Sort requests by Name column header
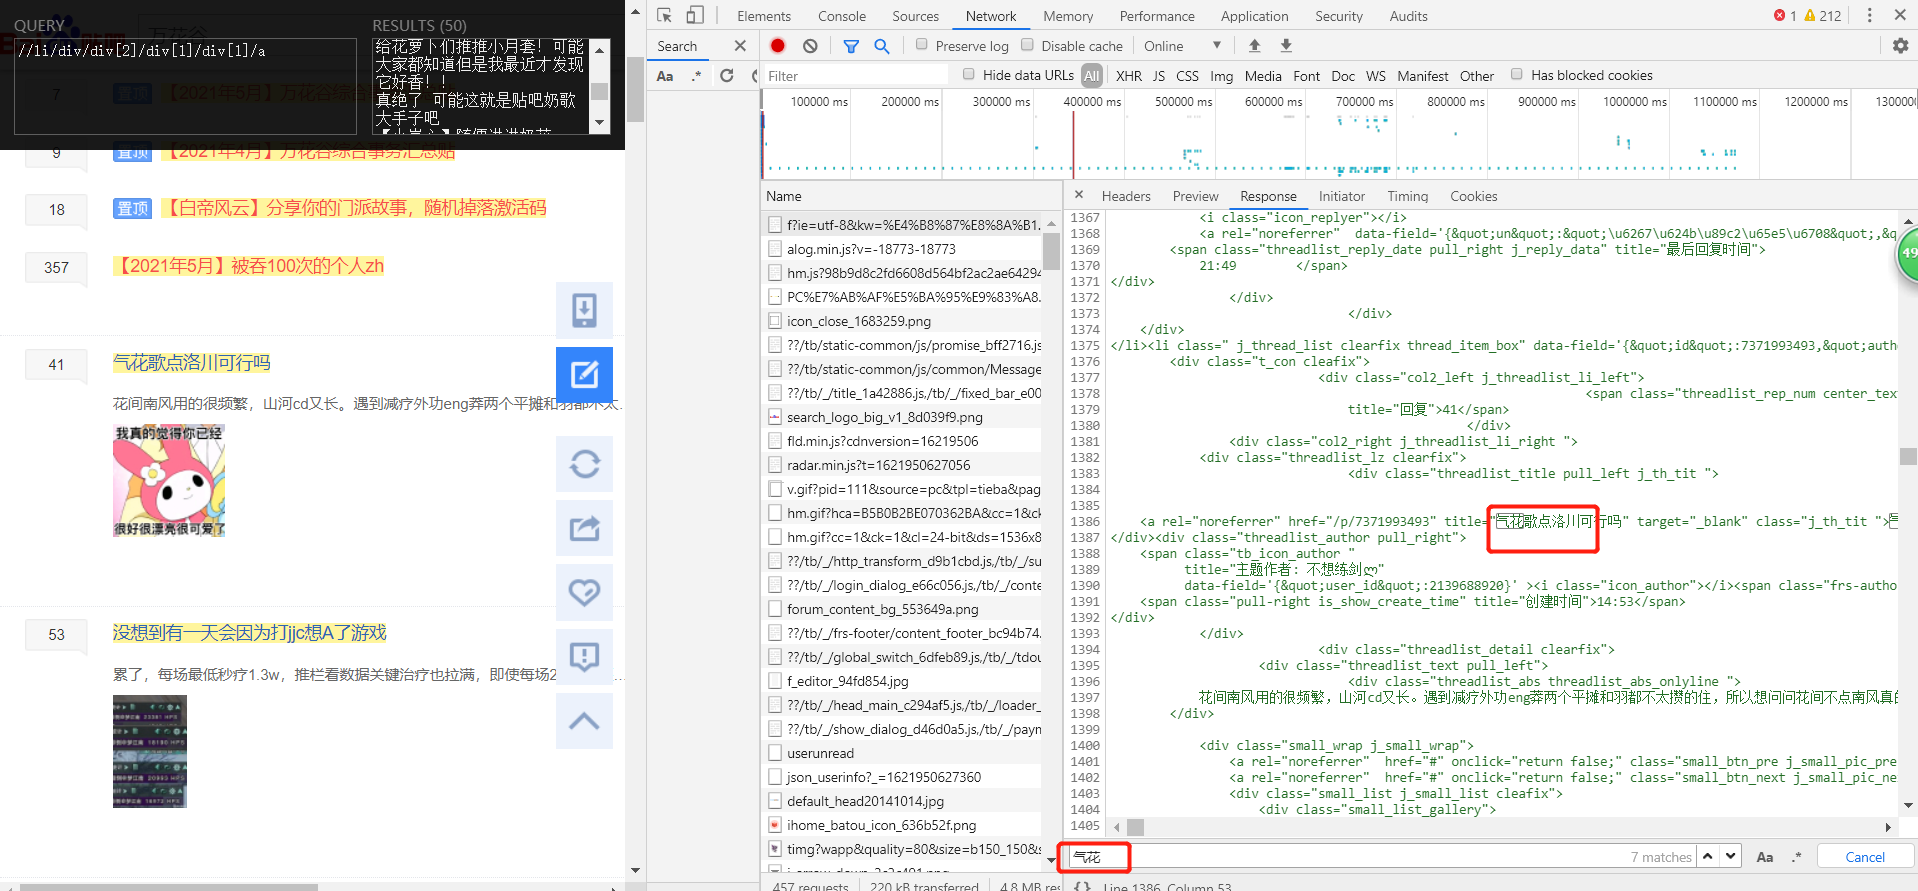This screenshot has height=891, width=1918. point(911,196)
